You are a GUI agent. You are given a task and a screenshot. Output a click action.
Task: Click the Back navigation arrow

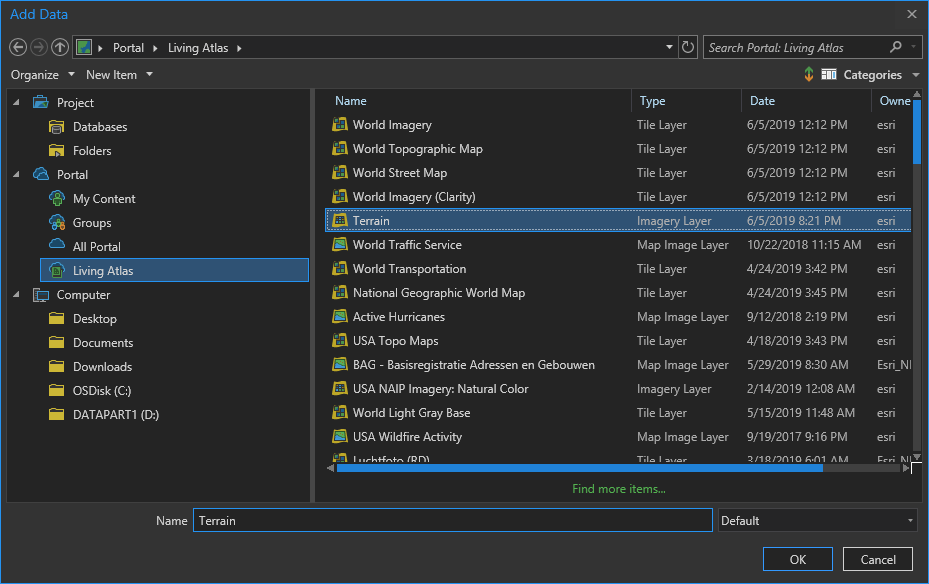point(18,47)
